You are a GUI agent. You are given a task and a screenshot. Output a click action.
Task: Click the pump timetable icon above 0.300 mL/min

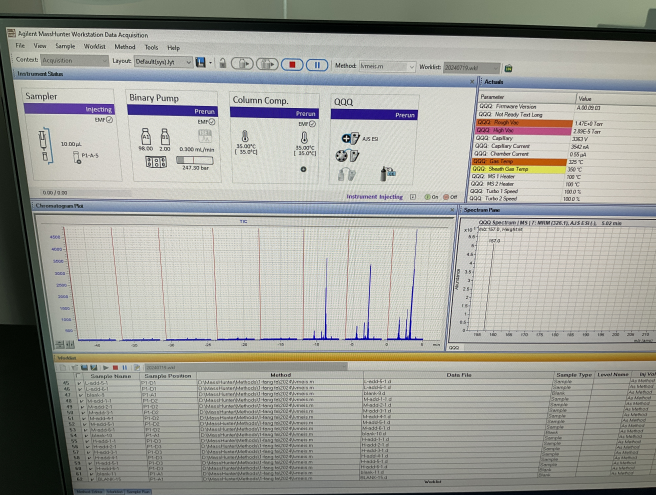coord(205,136)
